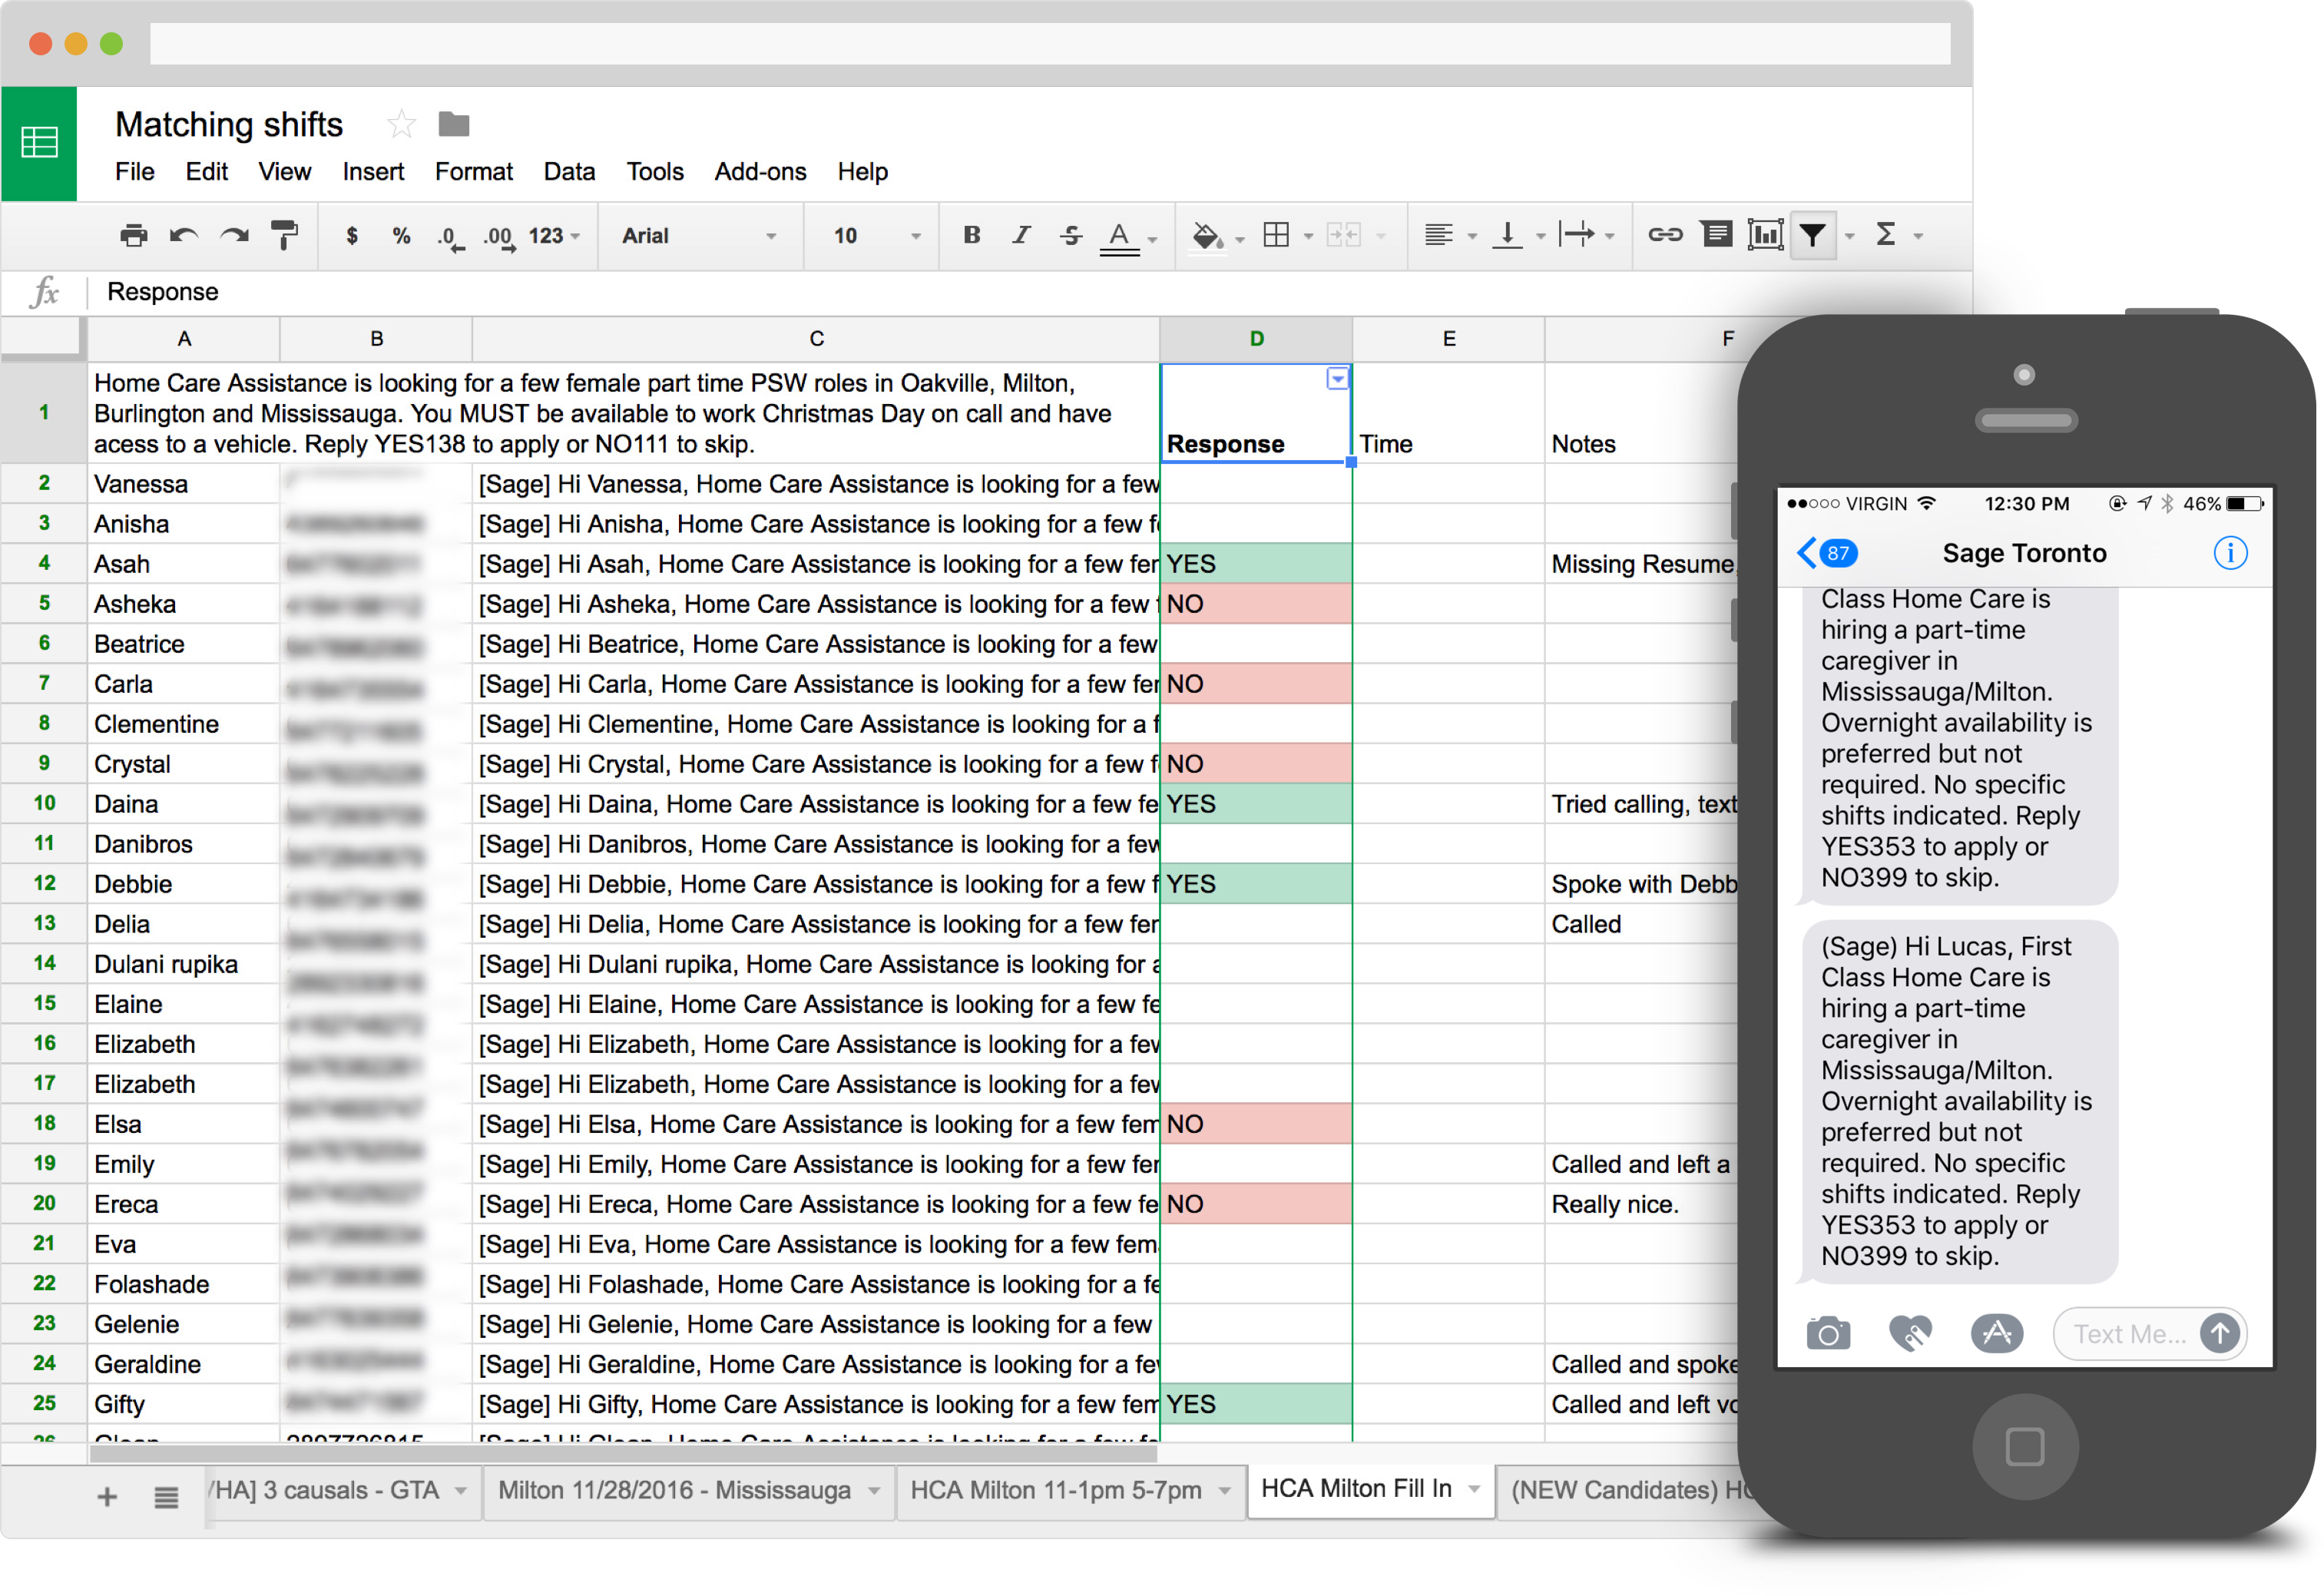Click the formula bar containing Response
Viewport: 2324px width, 1596px height.
tap(1030, 292)
